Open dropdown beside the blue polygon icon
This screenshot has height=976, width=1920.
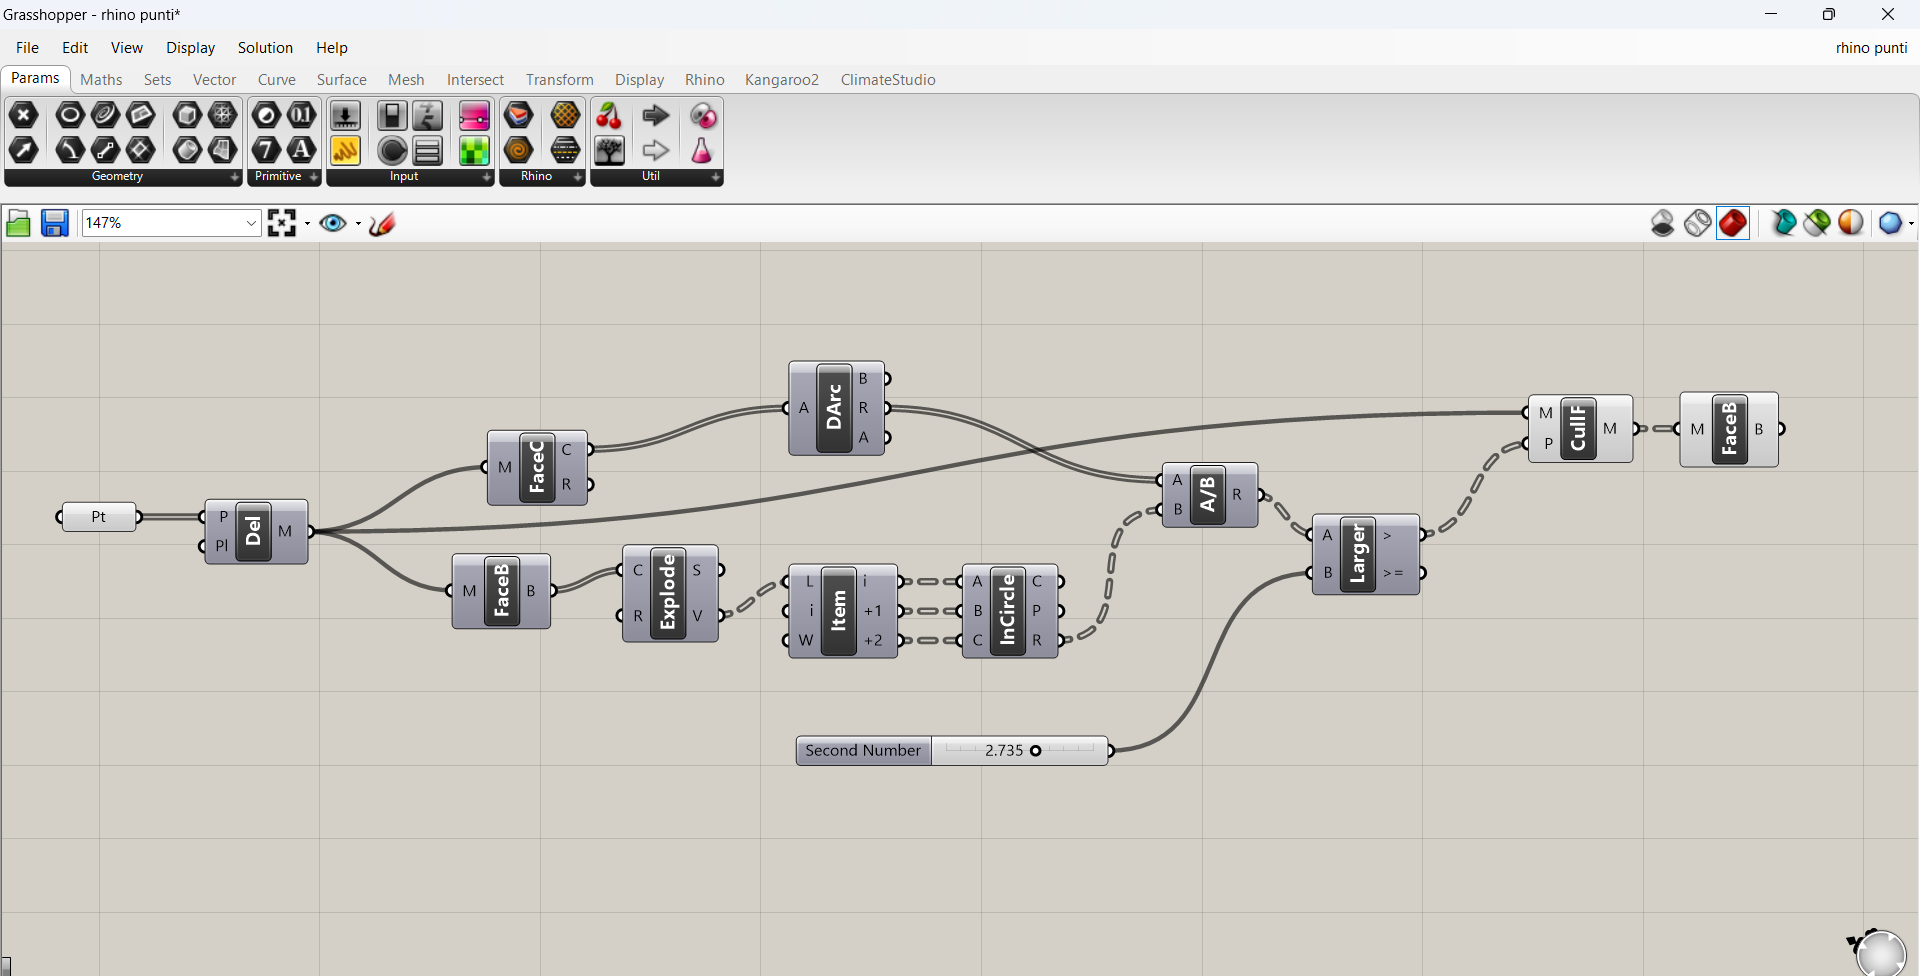point(1911,223)
